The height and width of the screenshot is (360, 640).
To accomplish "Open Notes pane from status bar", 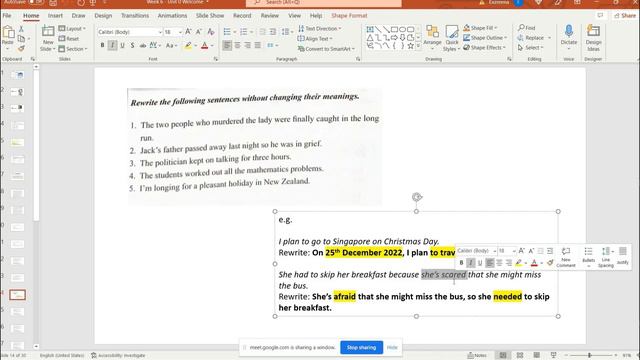I will tap(477, 356).
